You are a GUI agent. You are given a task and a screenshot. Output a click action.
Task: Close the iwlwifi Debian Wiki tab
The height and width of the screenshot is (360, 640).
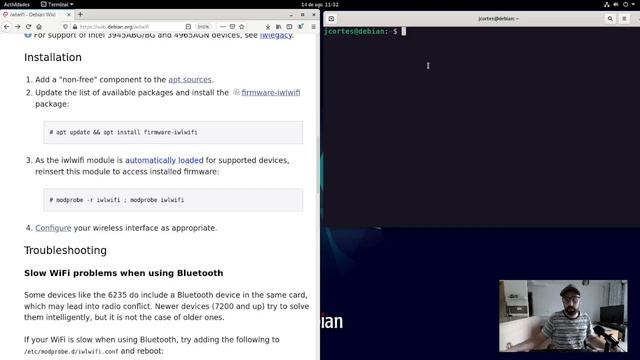69,14
